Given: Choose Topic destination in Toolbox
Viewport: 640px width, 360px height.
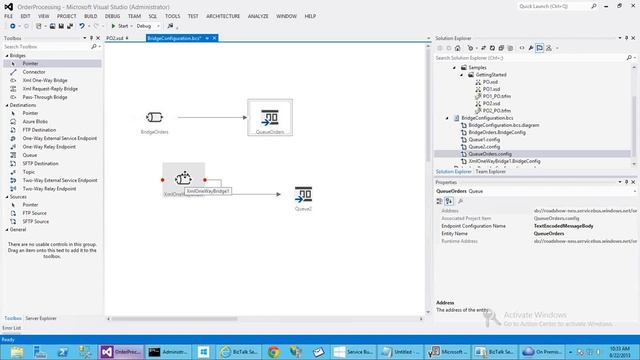Looking at the screenshot, I should pos(29,172).
